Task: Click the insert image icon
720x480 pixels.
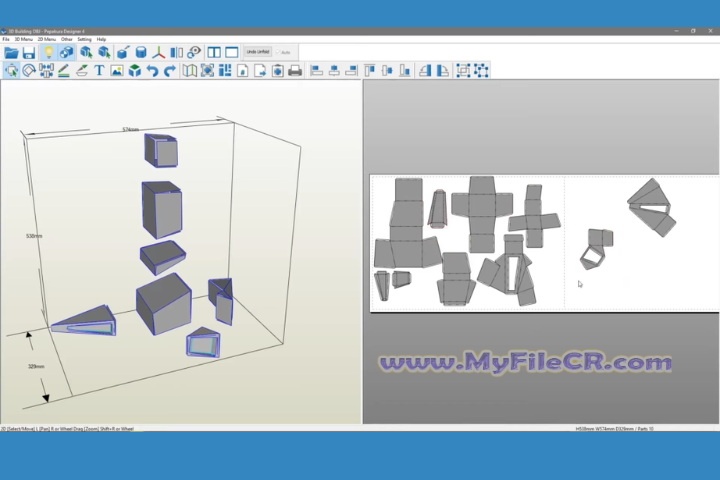Action: [117, 71]
